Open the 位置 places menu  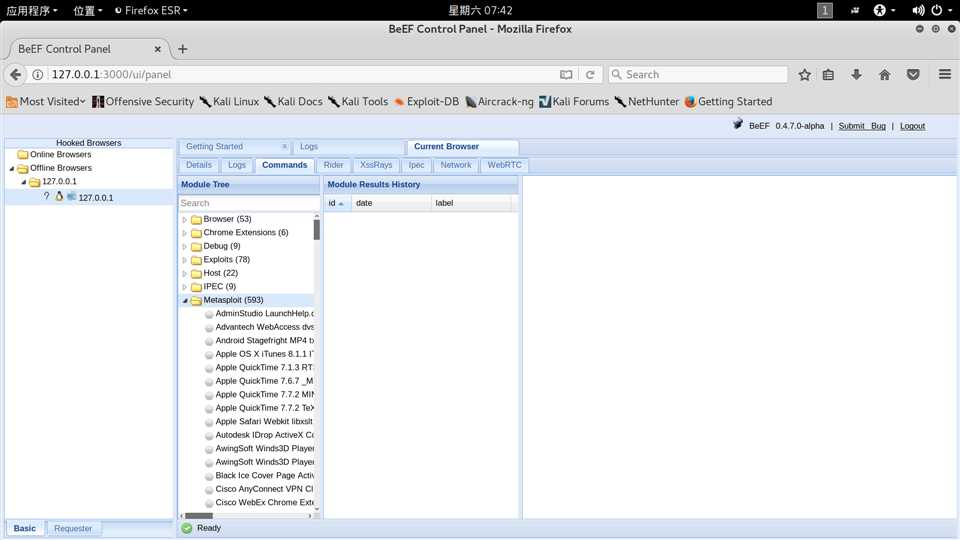tap(88, 10)
